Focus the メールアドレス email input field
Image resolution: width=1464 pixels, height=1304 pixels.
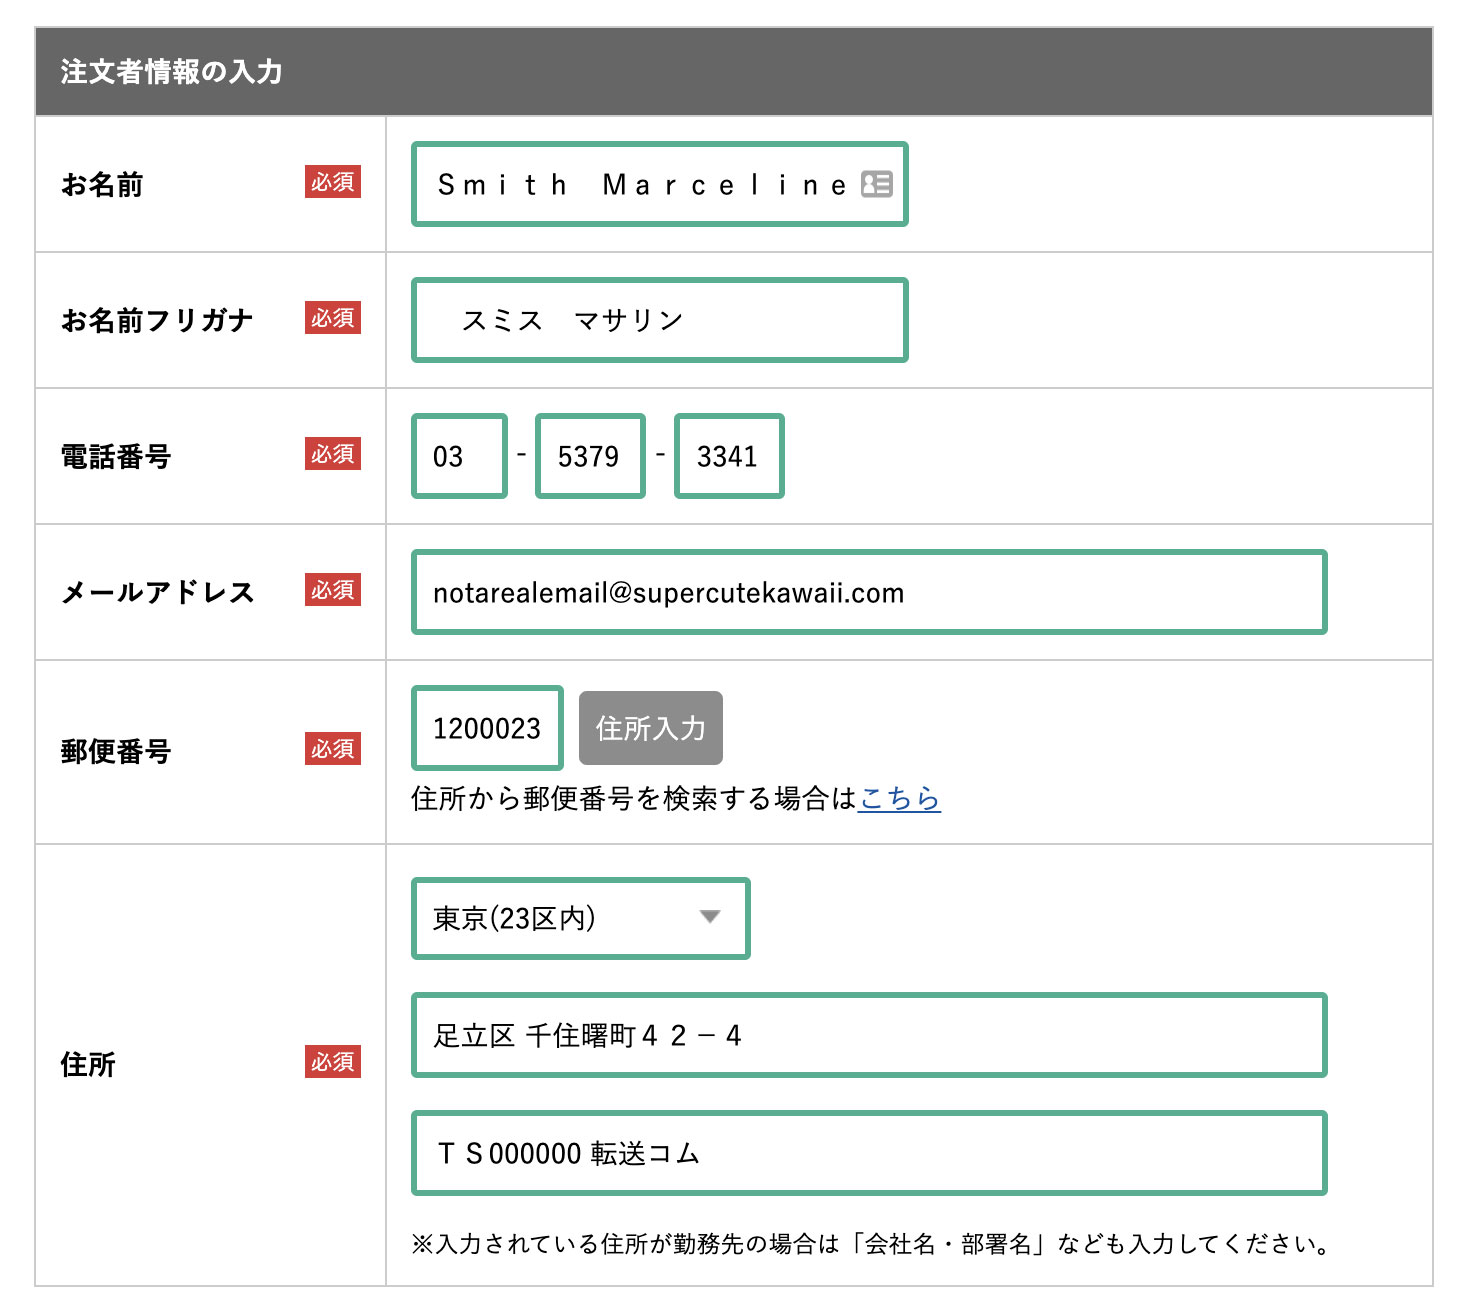click(x=868, y=592)
